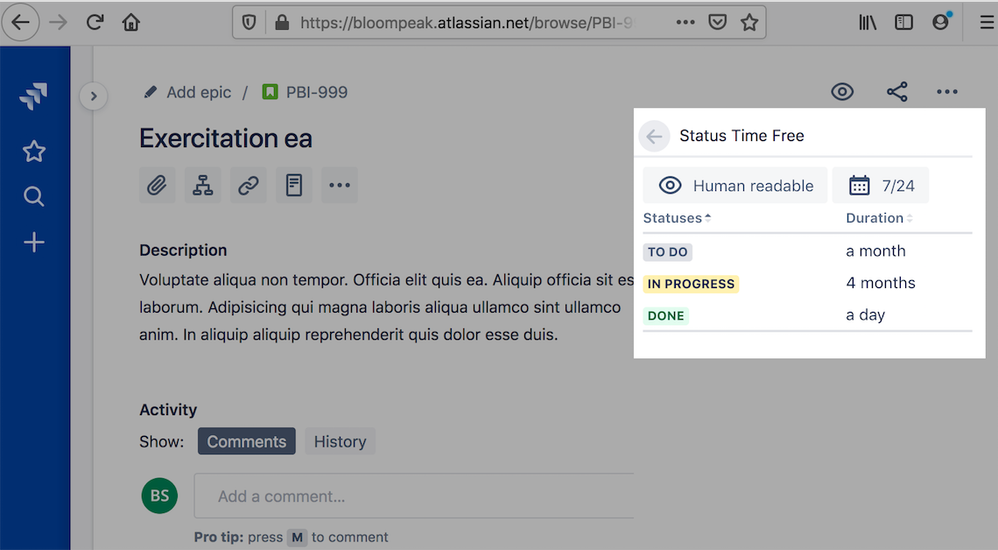Toggle Human readable duration format
Viewport: 998px width, 550px height.
(x=735, y=185)
